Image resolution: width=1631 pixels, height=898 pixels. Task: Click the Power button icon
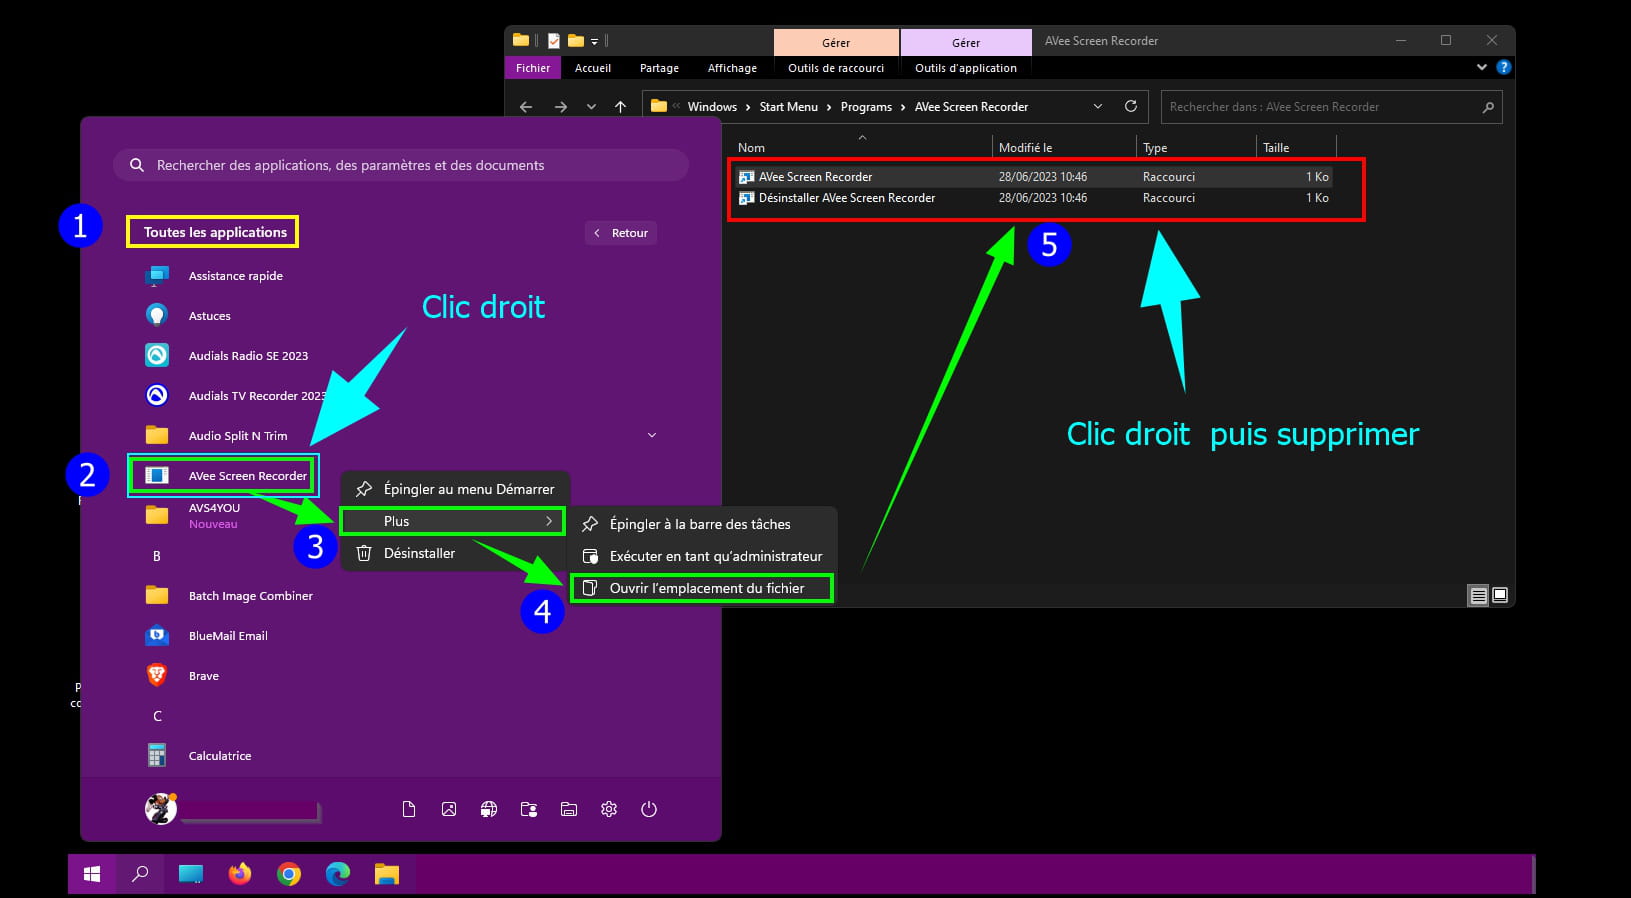pos(649,809)
